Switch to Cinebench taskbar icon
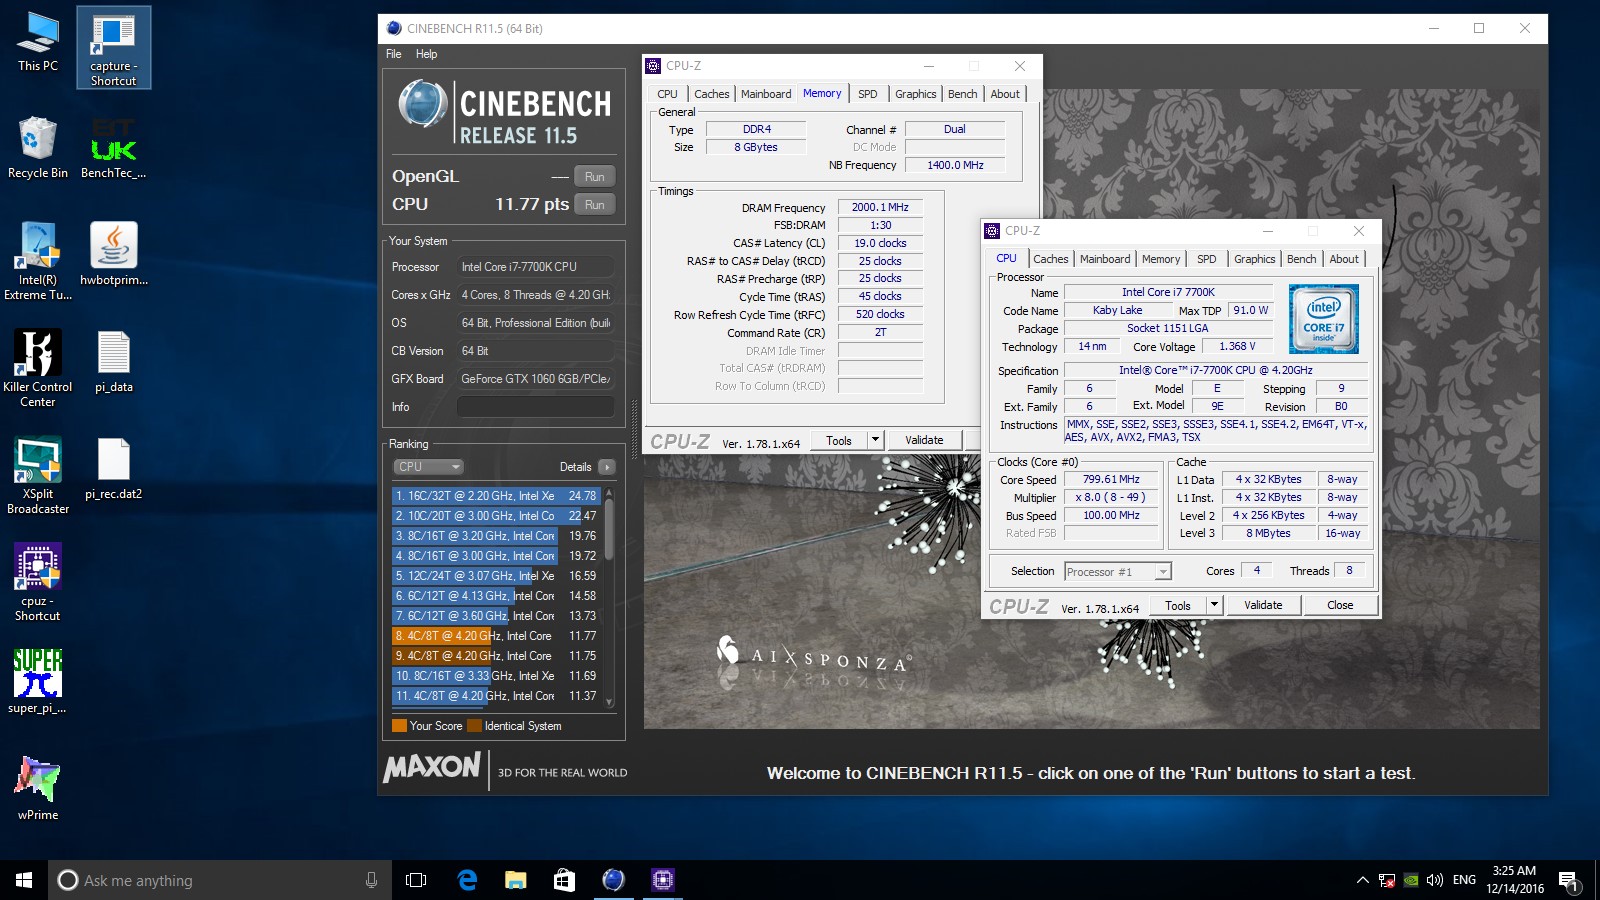The image size is (1600, 900). coord(614,880)
